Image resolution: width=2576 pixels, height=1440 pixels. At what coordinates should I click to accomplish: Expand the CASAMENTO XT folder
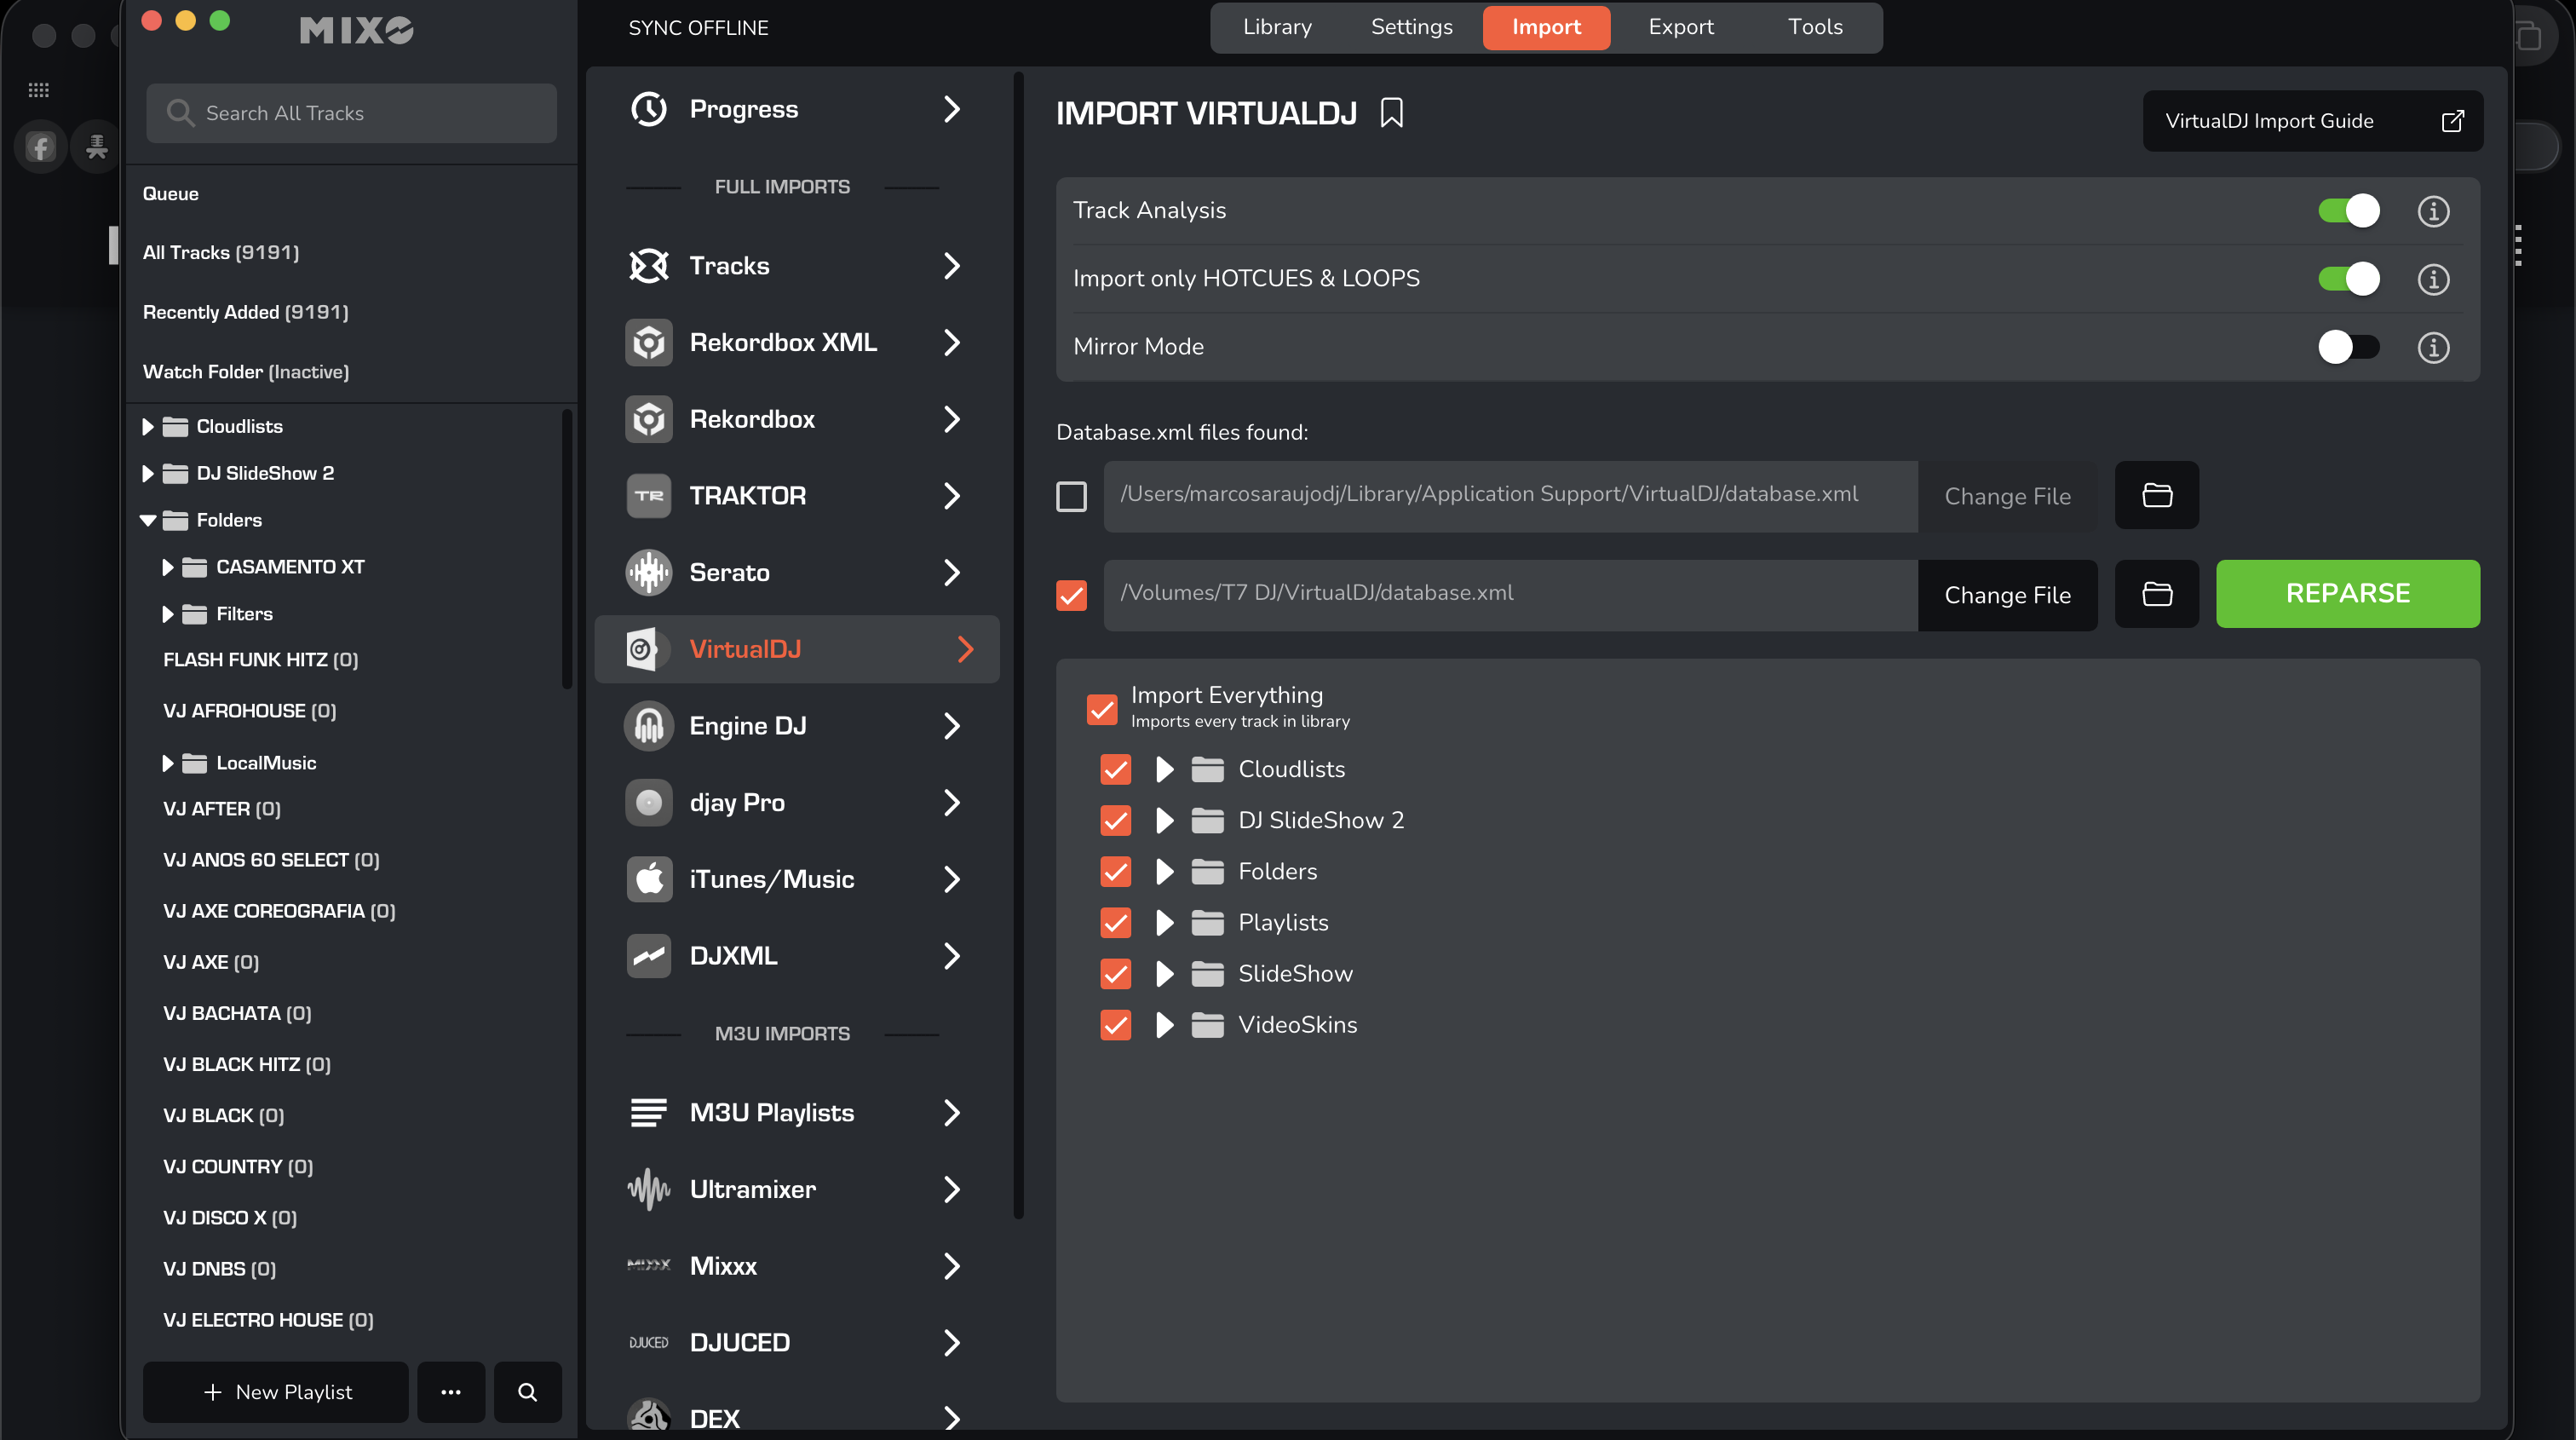point(168,568)
